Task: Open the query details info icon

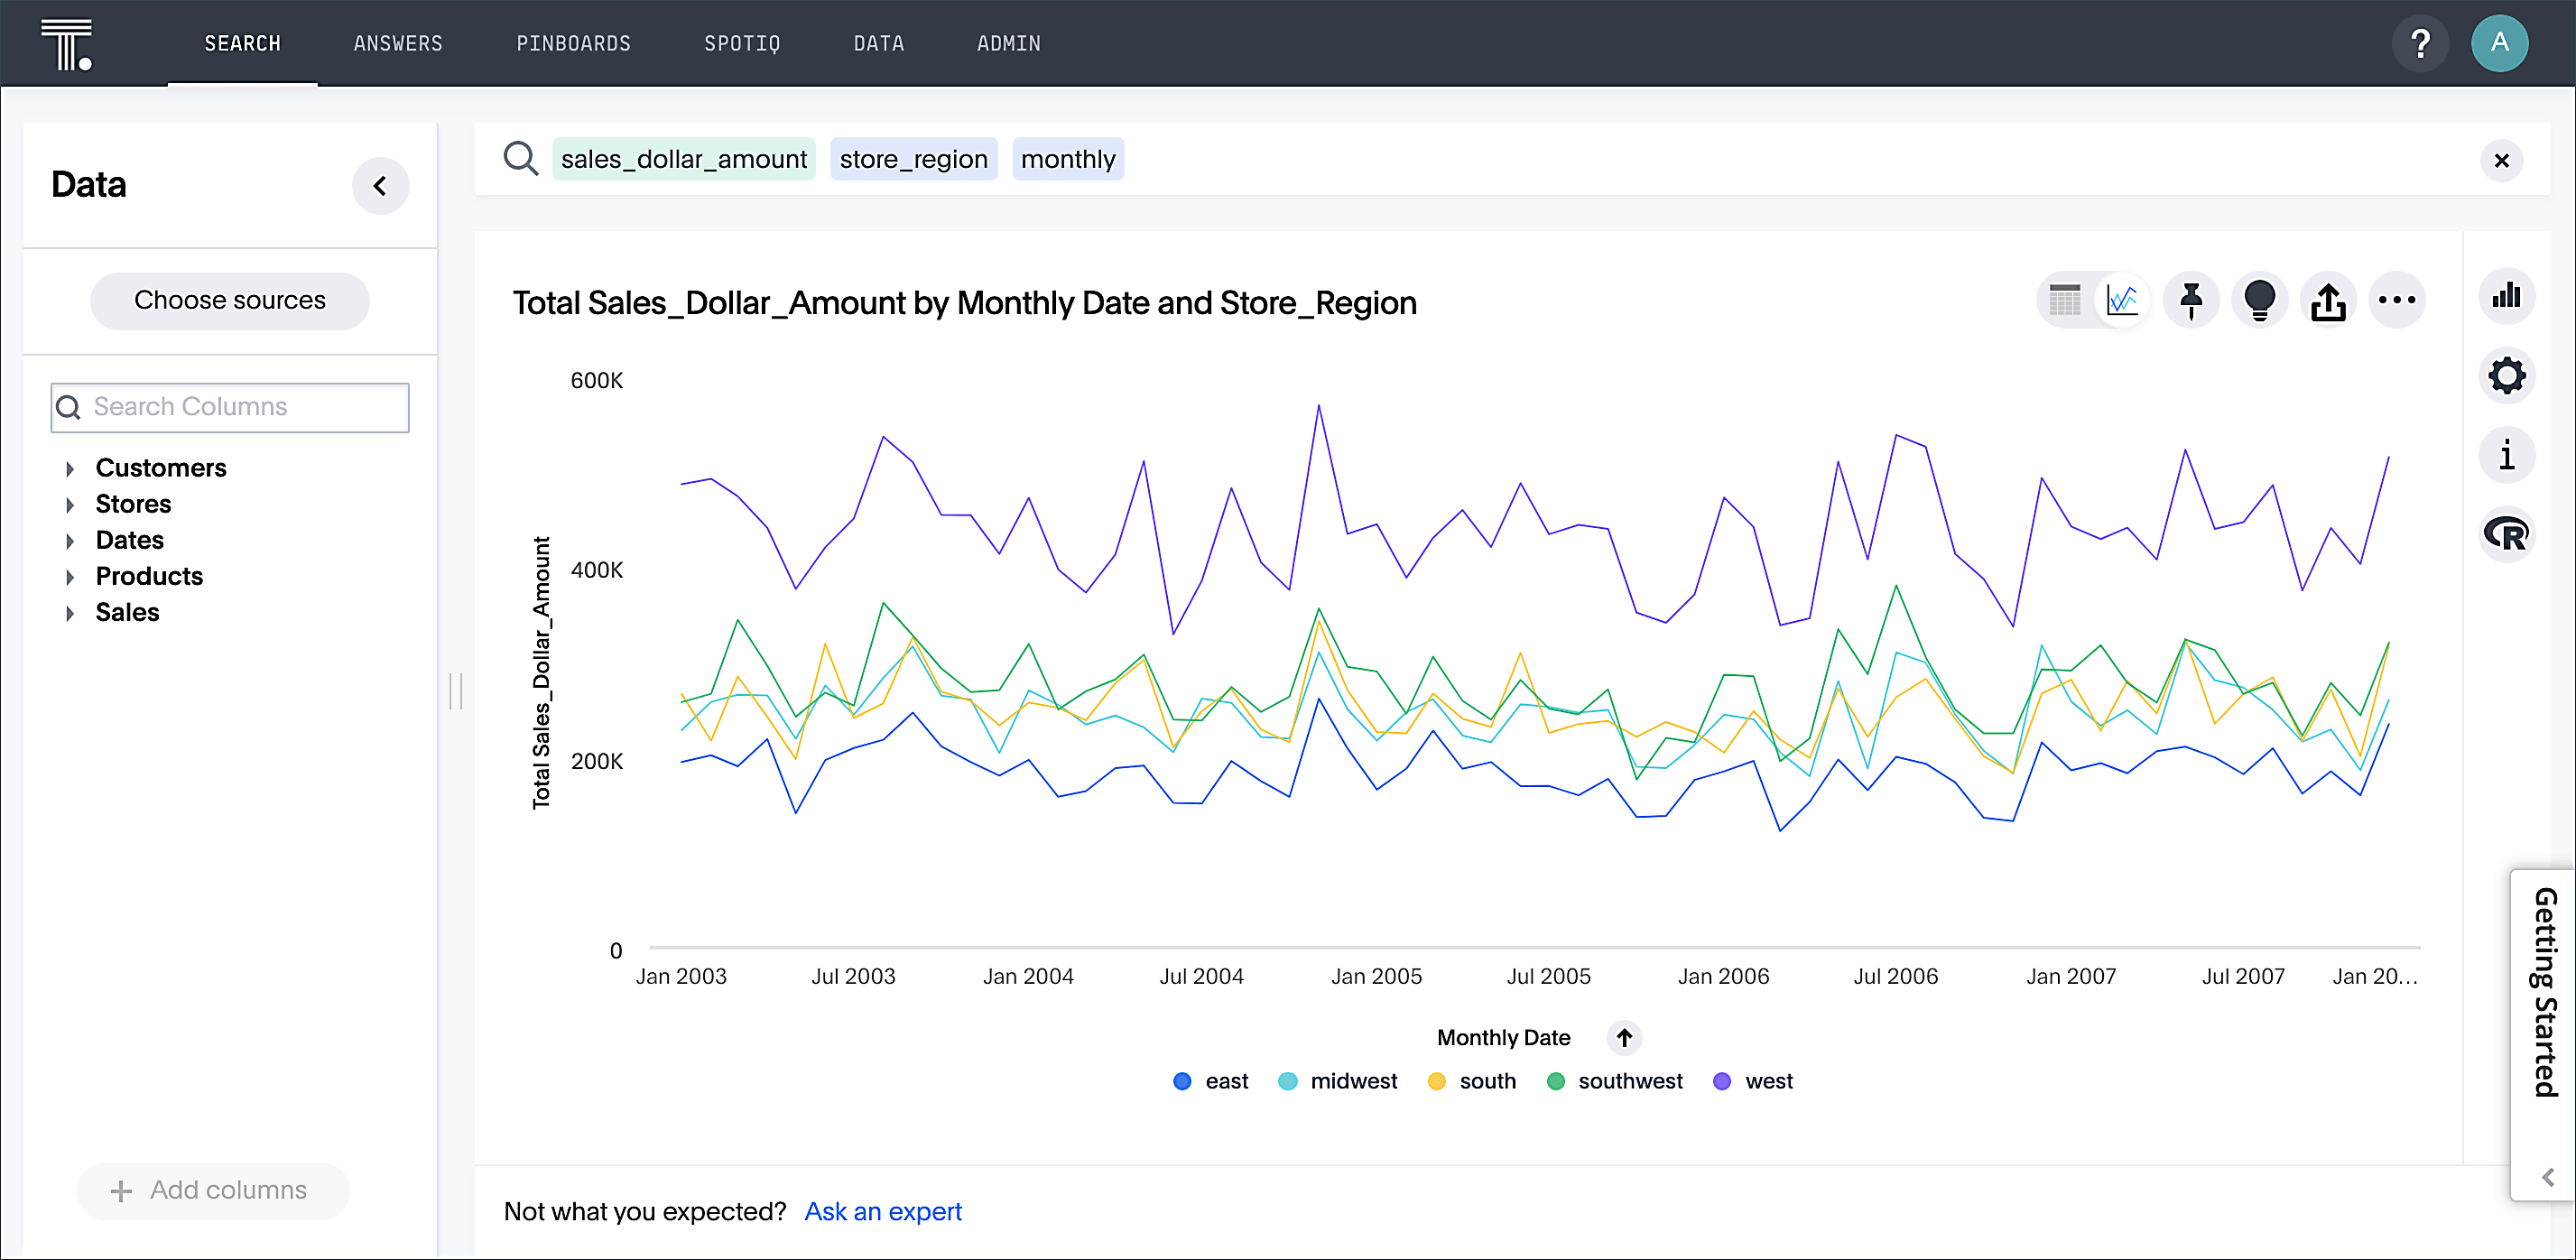Action: tap(2506, 455)
